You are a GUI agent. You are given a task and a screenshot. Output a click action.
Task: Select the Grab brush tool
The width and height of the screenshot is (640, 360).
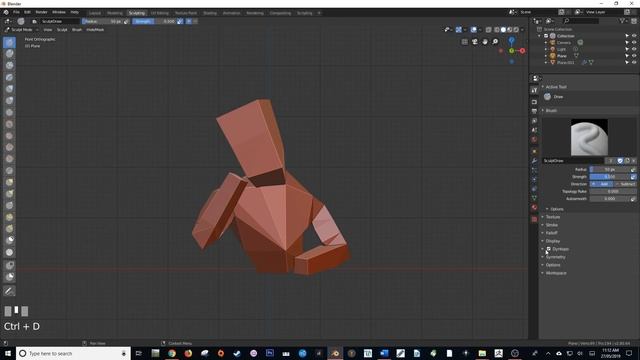pyautogui.click(x=9, y=182)
